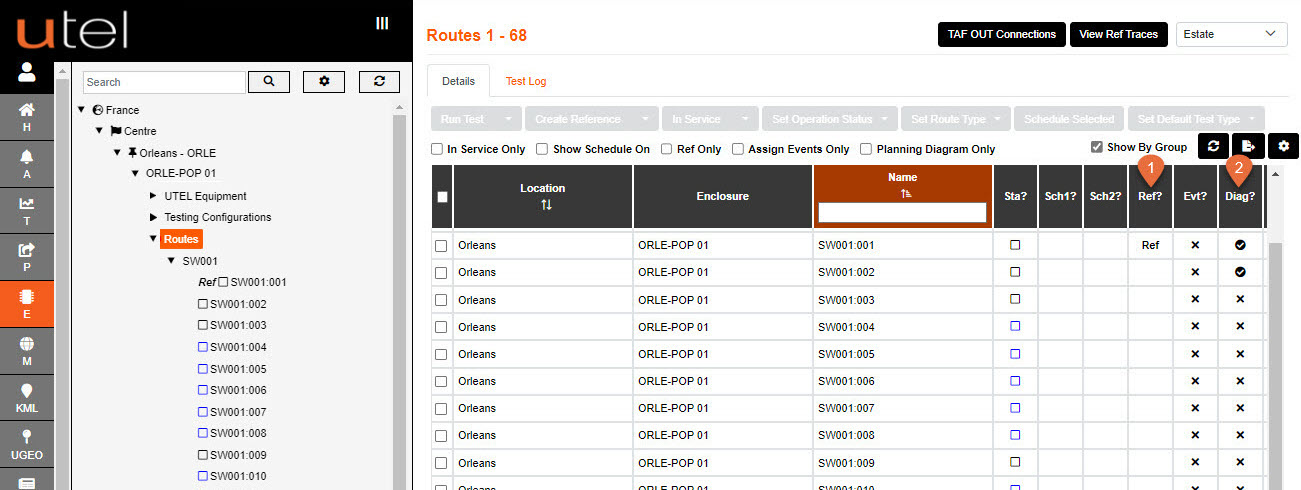The height and width of the screenshot is (490, 1301).
Task: Open Alarms bell icon in sidebar
Action: tap(27, 162)
